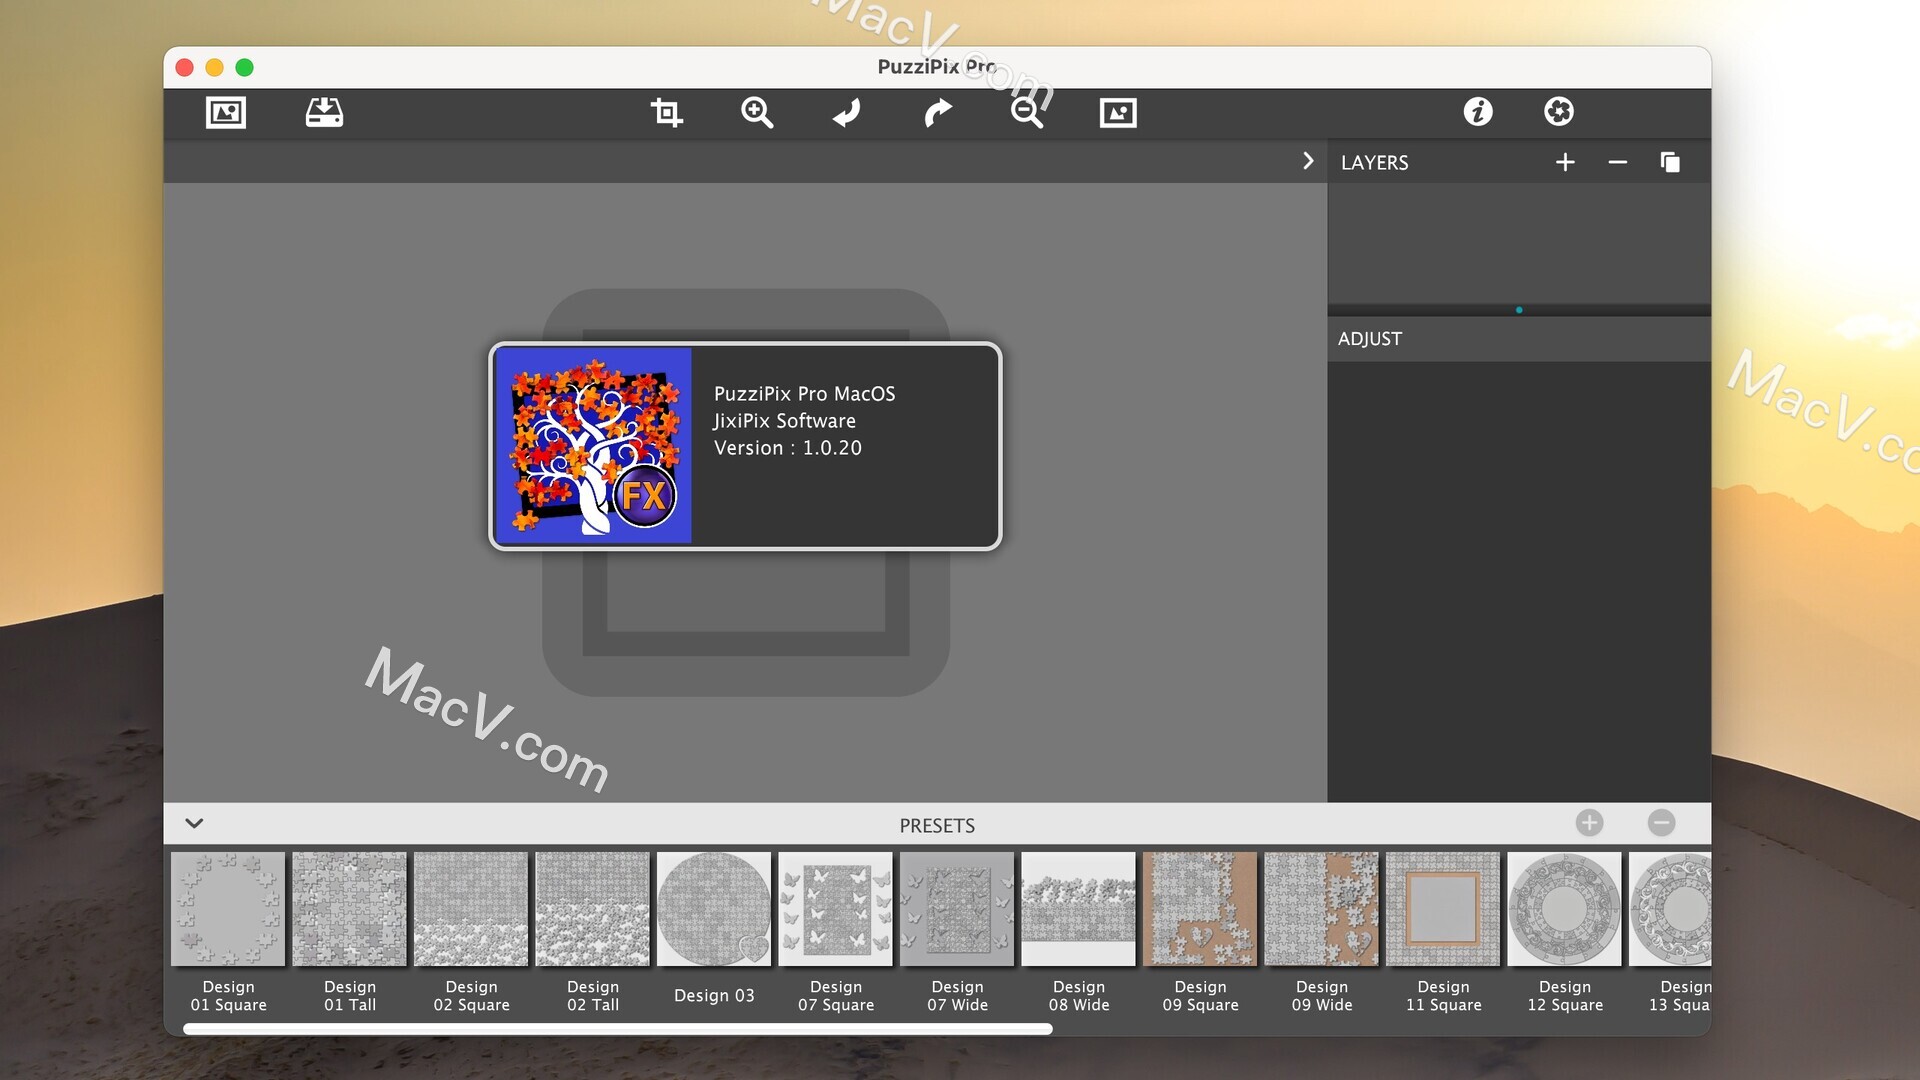Remove layer with the minus icon
The width and height of the screenshot is (1920, 1080).
click(1617, 162)
